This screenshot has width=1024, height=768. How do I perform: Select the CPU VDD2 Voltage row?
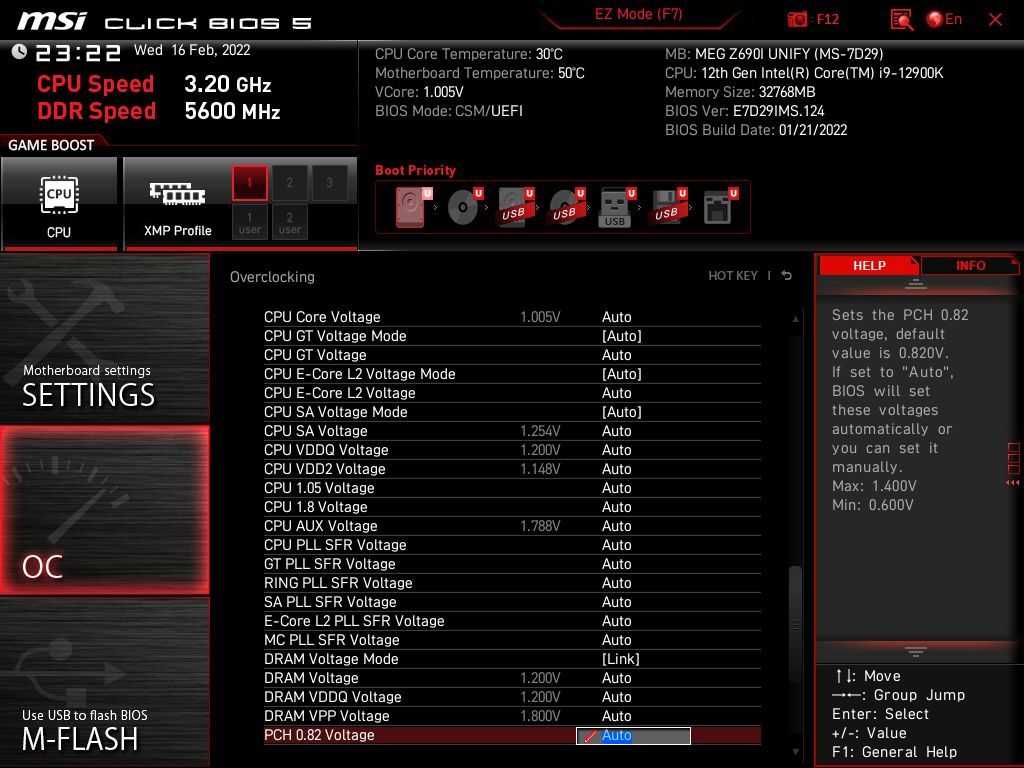click(x=512, y=468)
